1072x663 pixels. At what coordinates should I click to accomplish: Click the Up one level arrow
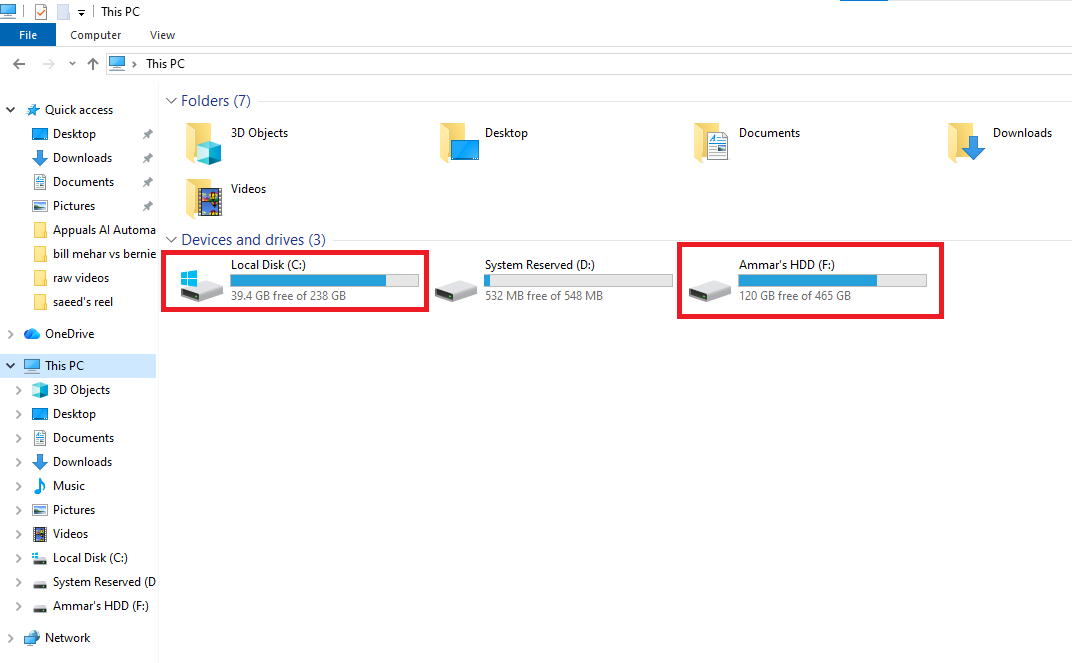(x=93, y=64)
